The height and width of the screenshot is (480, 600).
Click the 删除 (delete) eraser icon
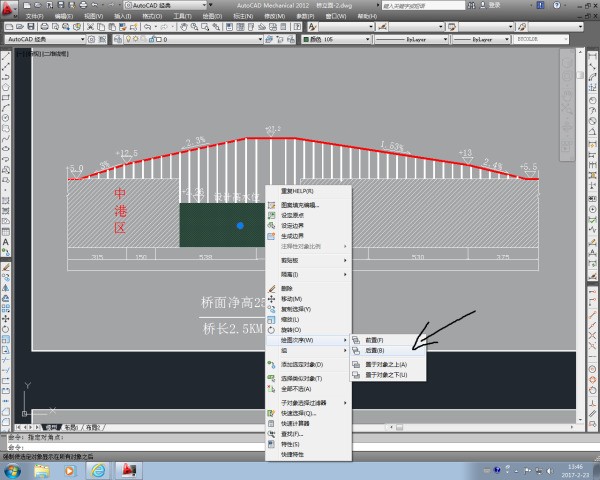coord(271,288)
